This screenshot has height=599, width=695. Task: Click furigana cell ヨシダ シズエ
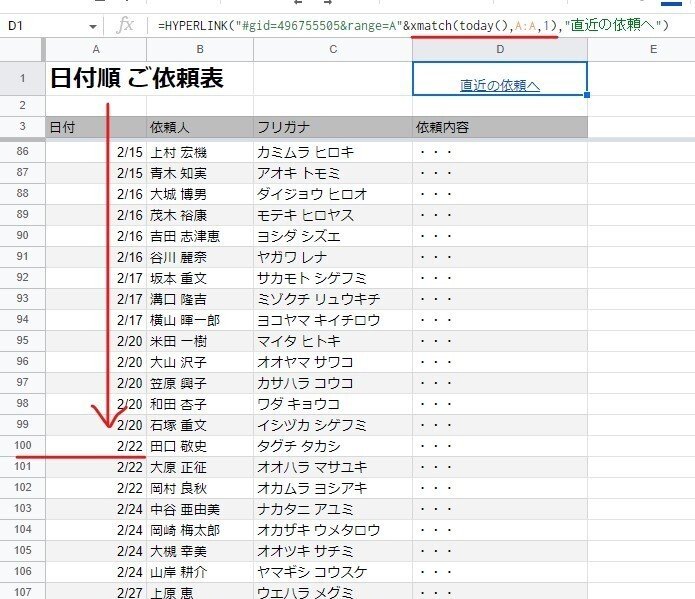(333, 236)
